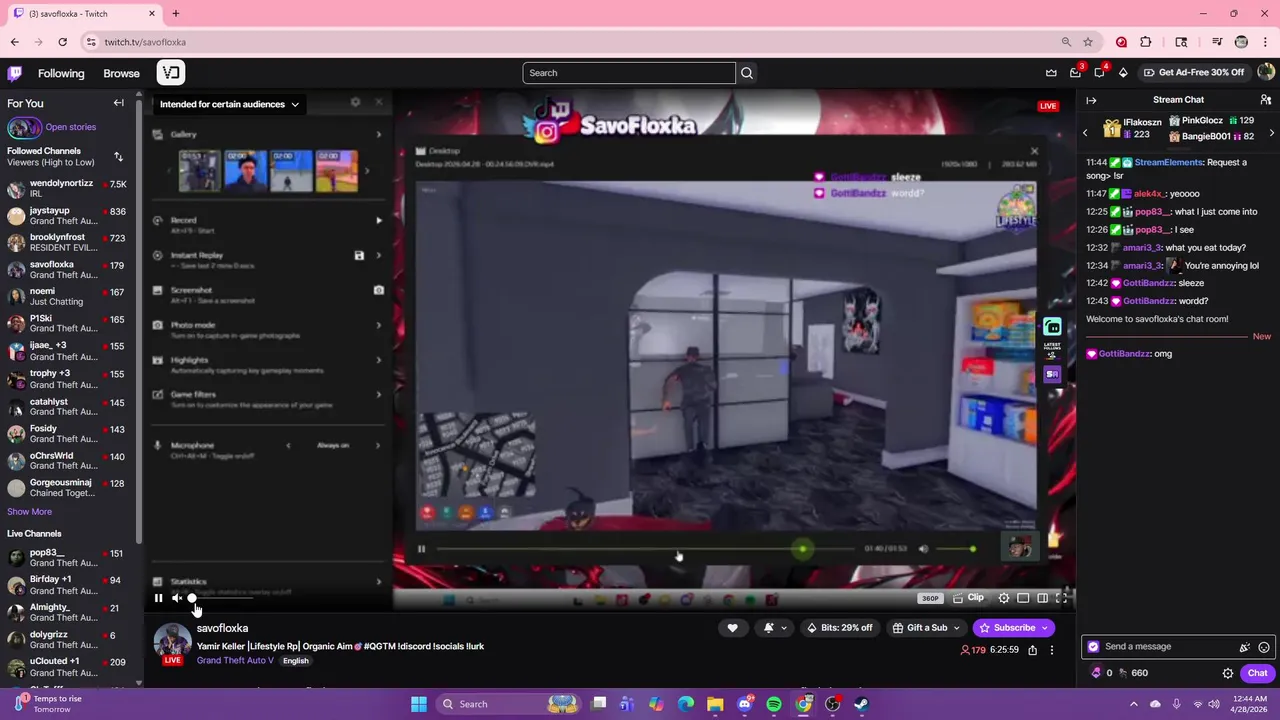Send message with Chat button
This screenshot has width=1280, height=720.
click(x=1257, y=673)
